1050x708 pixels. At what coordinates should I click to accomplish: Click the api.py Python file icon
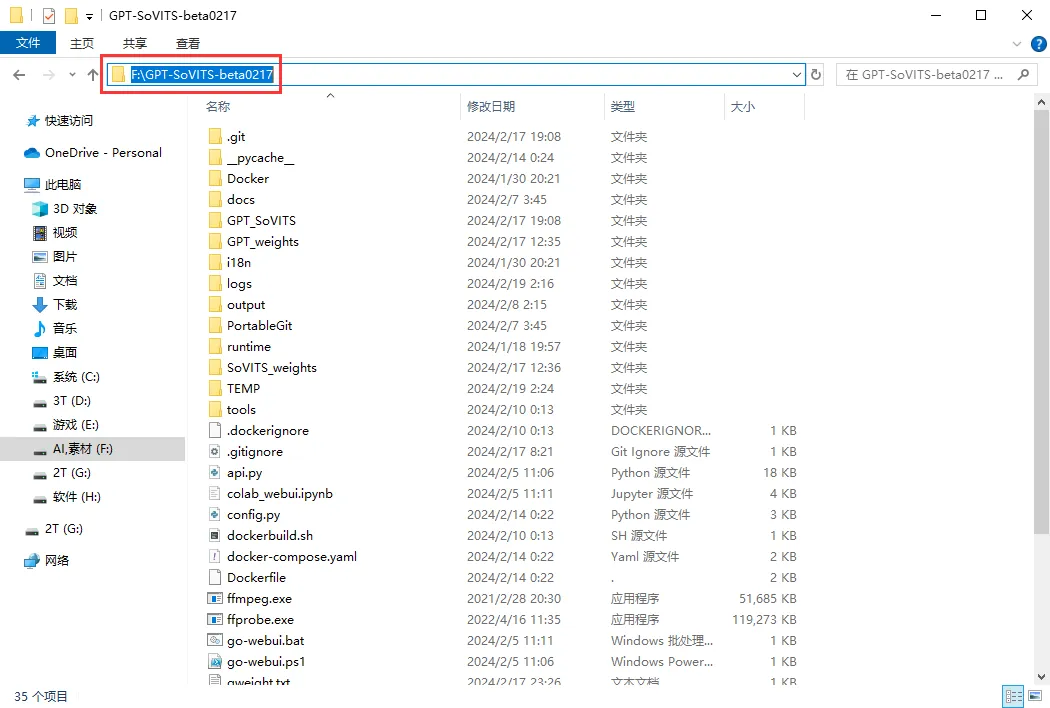click(x=215, y=472)
